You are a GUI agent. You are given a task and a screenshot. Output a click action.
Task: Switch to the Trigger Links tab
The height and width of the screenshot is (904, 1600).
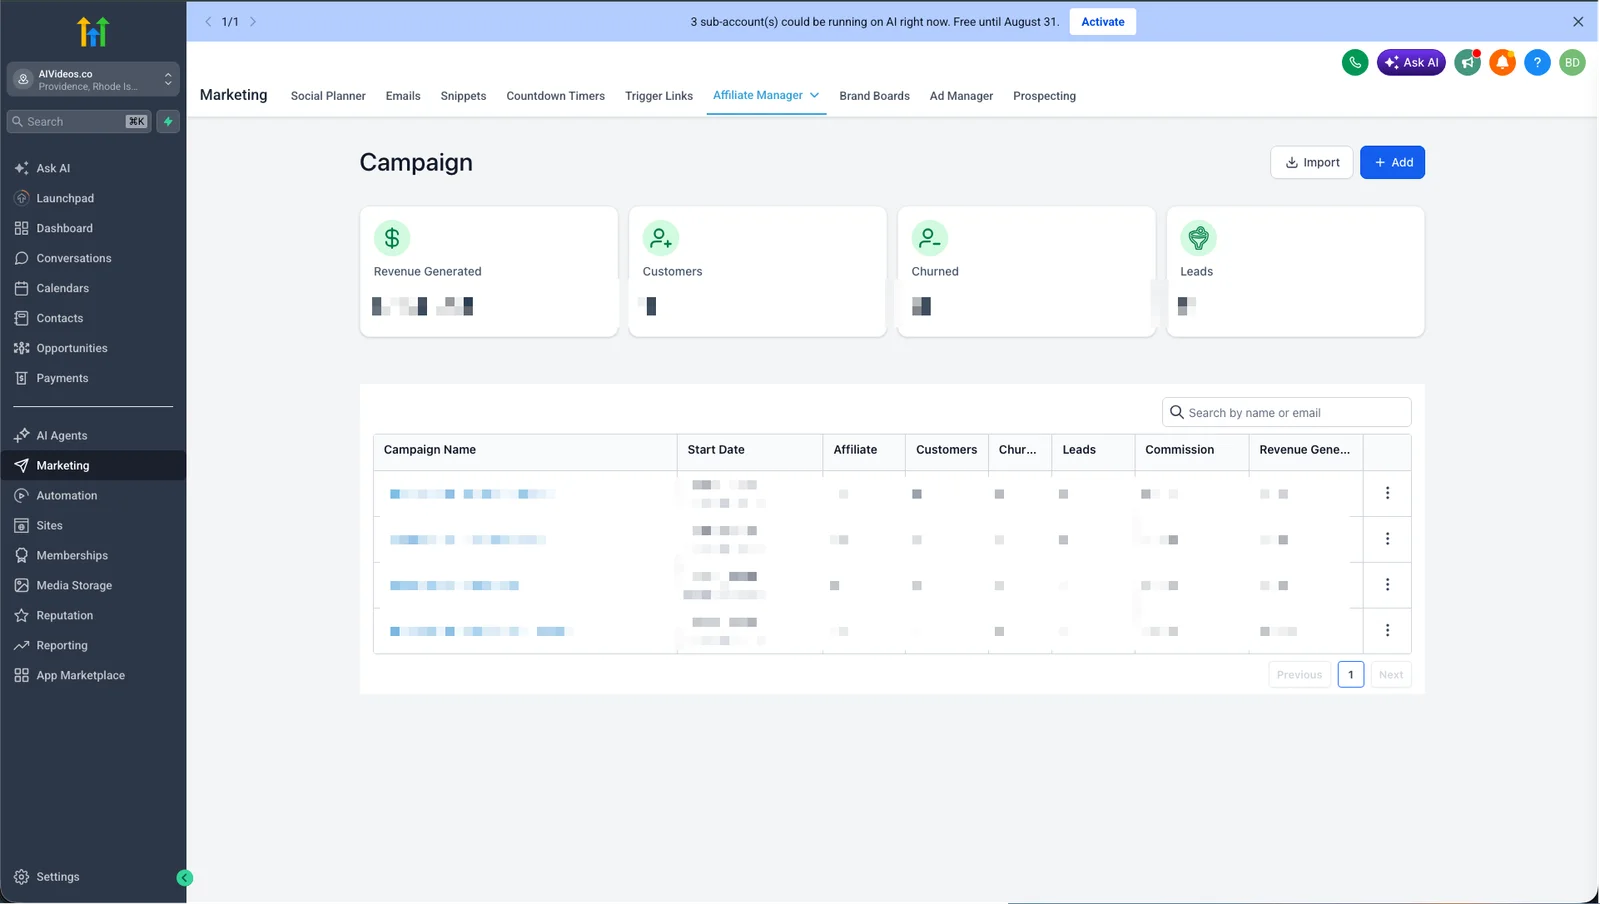point(659,96)
